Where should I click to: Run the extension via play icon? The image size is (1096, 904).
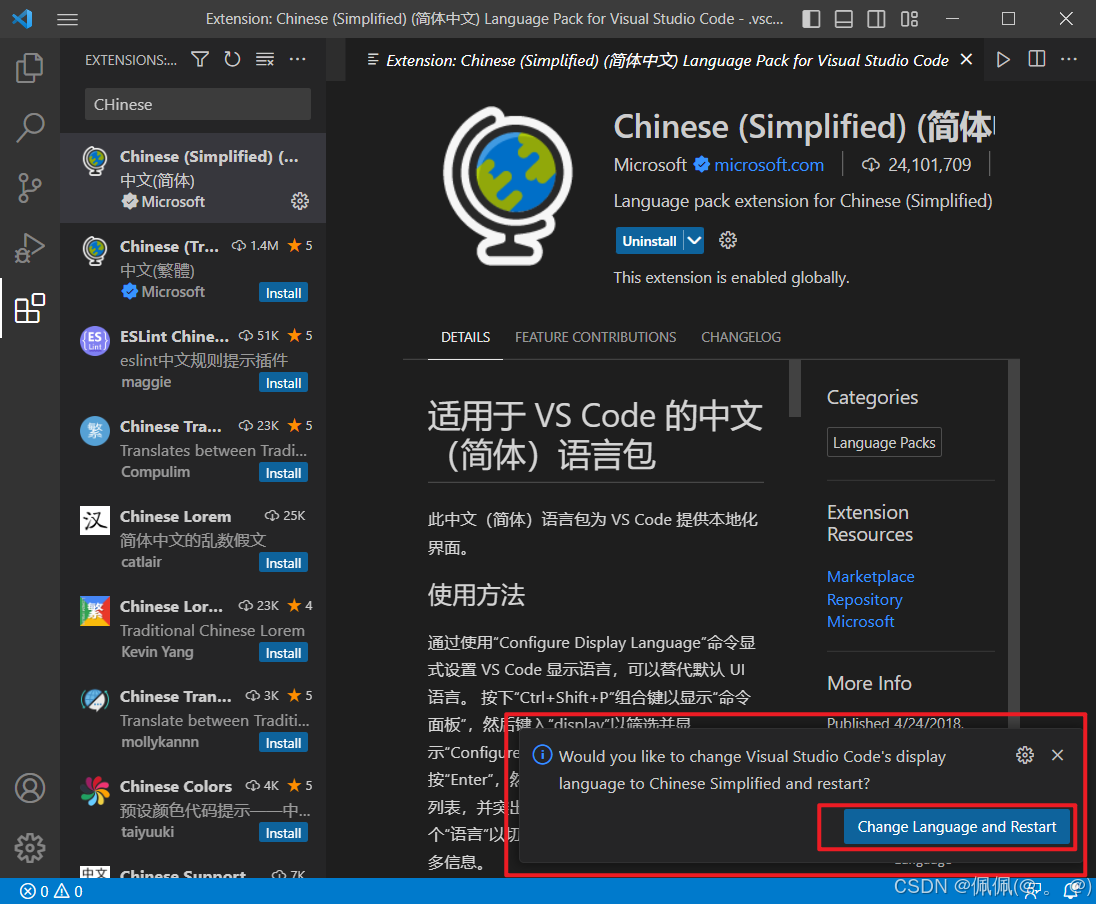[x=1003, y=59]
